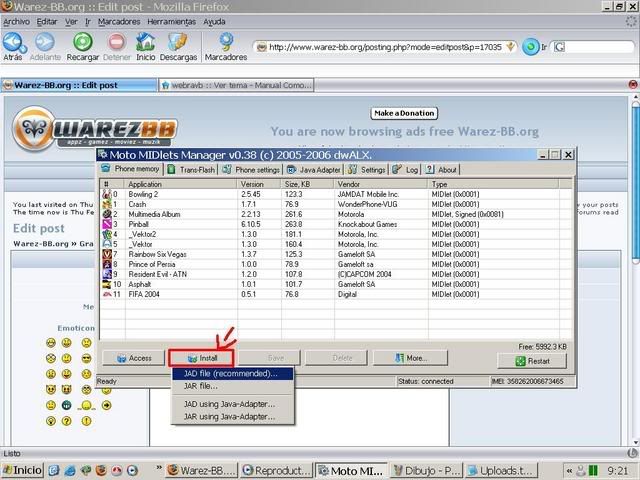Open the Trans-Flash tab
The width and height of the screenshot is (640, 480).
click(x=191, y=169)
